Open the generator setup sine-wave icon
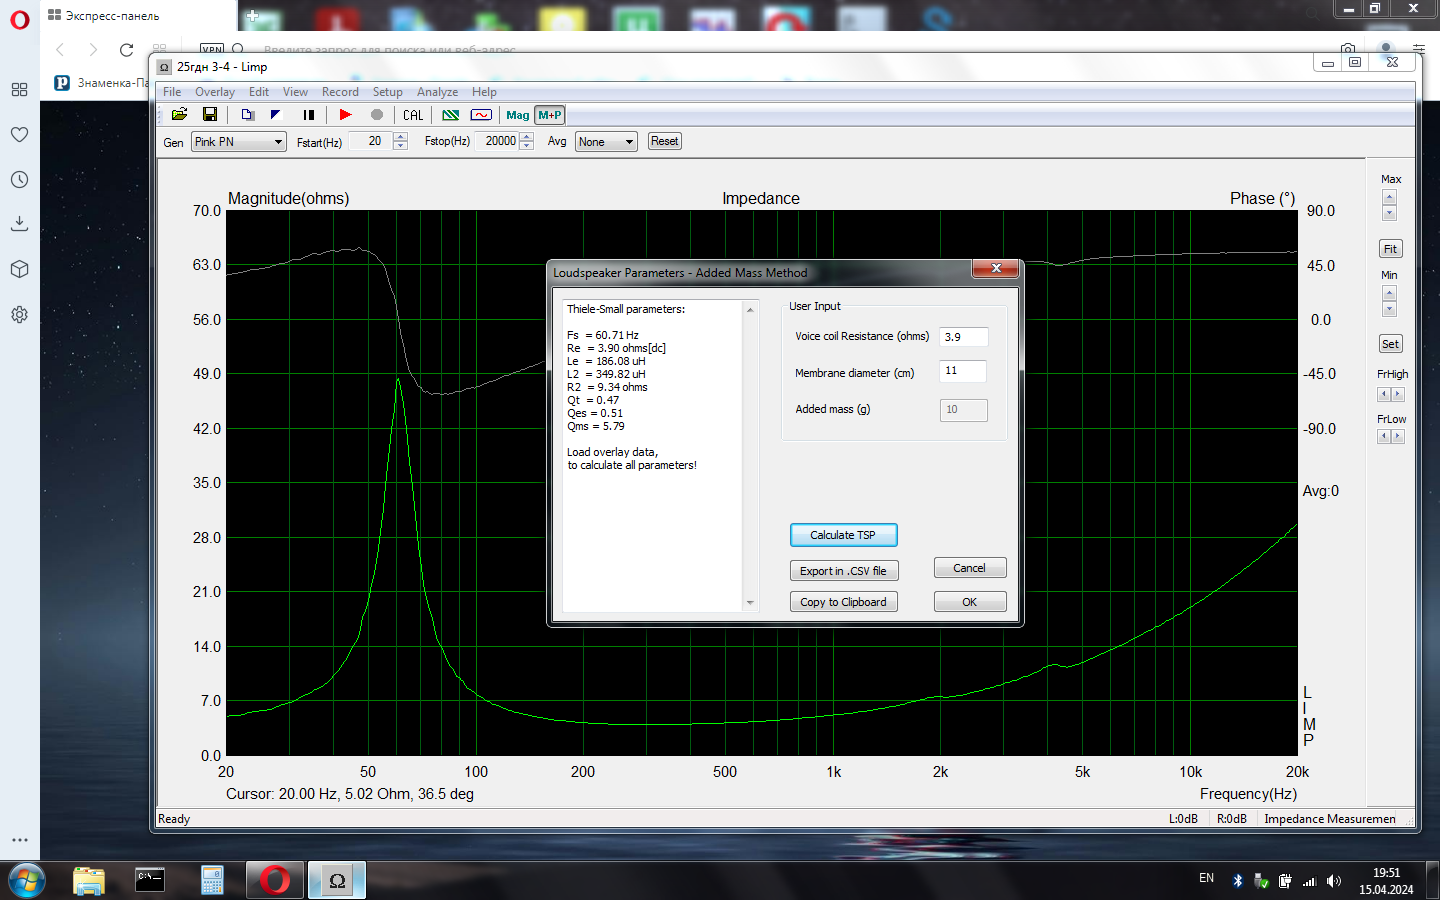Screen dimensions: 1440x900 tap(481, 115)
